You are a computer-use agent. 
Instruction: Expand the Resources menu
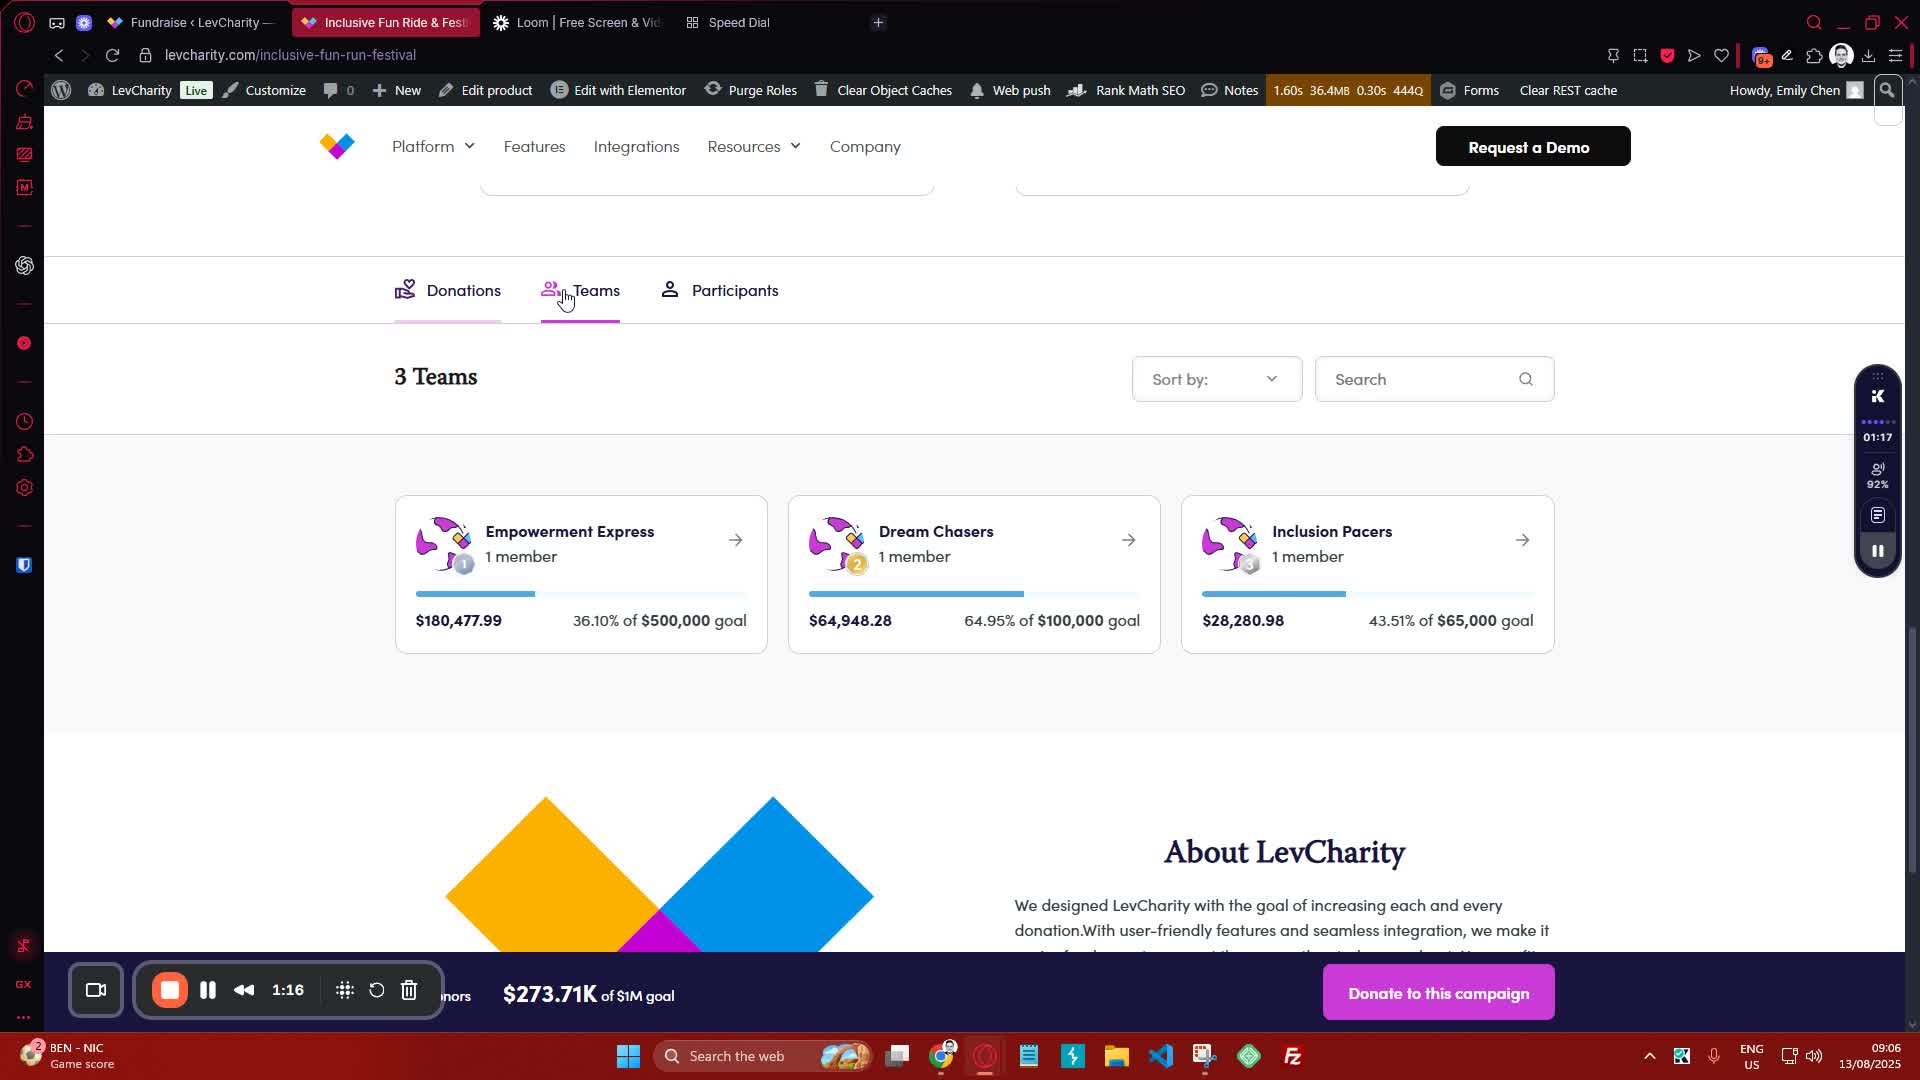[754, 146]
